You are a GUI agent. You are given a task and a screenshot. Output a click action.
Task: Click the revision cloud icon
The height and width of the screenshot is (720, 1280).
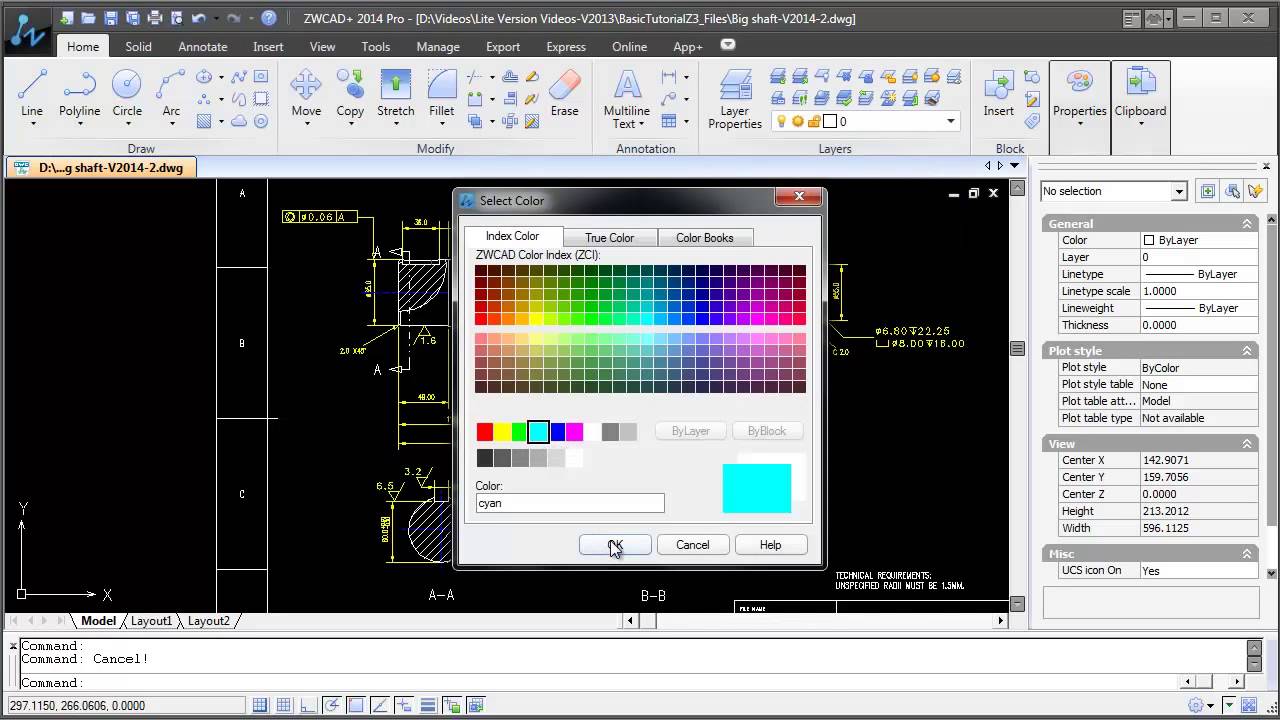click(239, 121)
